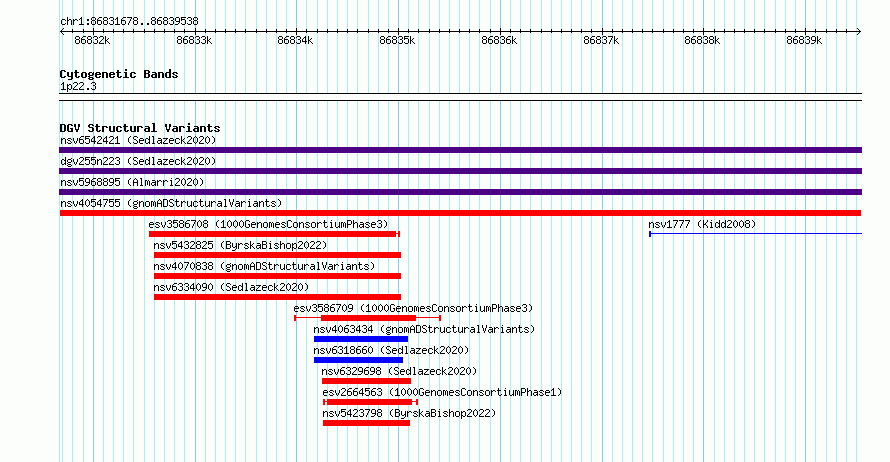Image resolution: width=890 pixels, height=462 pixels.
Task: Select the red bar under nsv5432825
Action: pos(278,255)
